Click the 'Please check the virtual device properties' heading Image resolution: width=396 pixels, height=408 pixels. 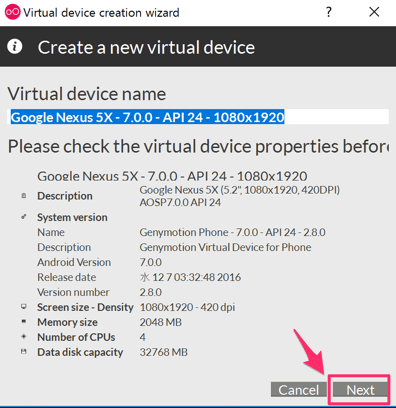coord(198,146)
